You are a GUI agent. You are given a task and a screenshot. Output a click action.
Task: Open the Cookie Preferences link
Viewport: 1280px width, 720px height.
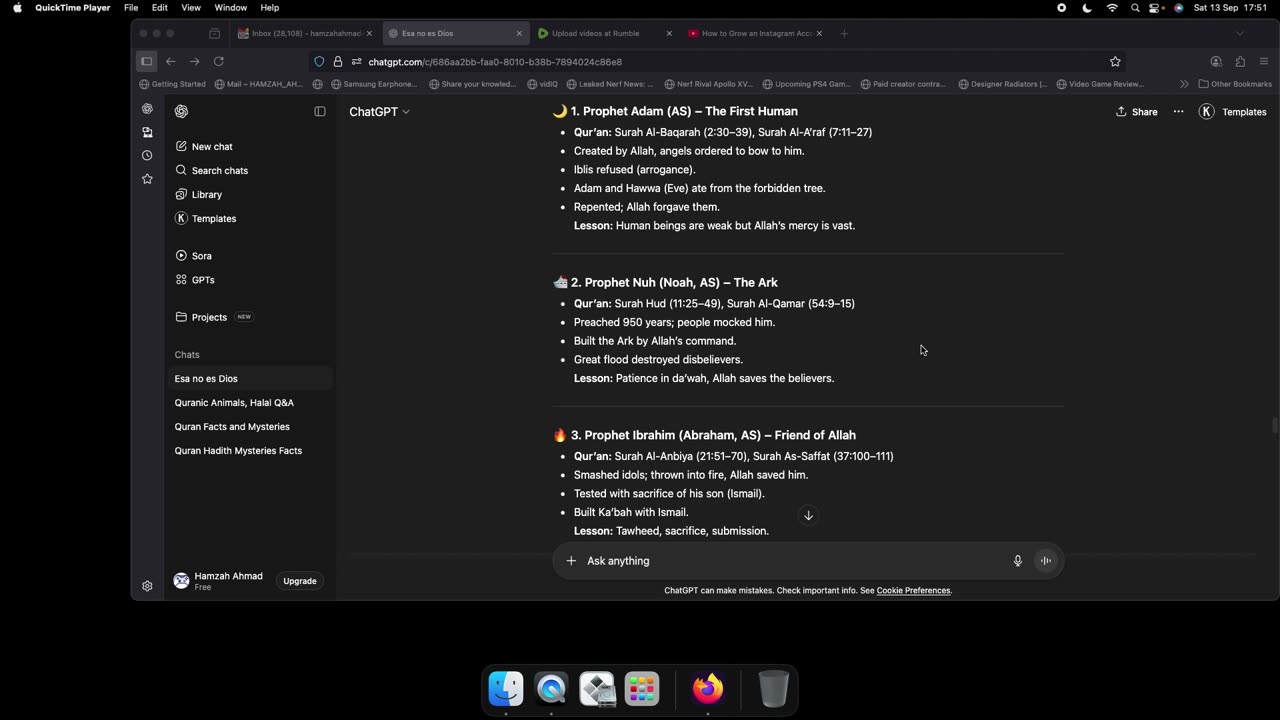click(913, 591)
